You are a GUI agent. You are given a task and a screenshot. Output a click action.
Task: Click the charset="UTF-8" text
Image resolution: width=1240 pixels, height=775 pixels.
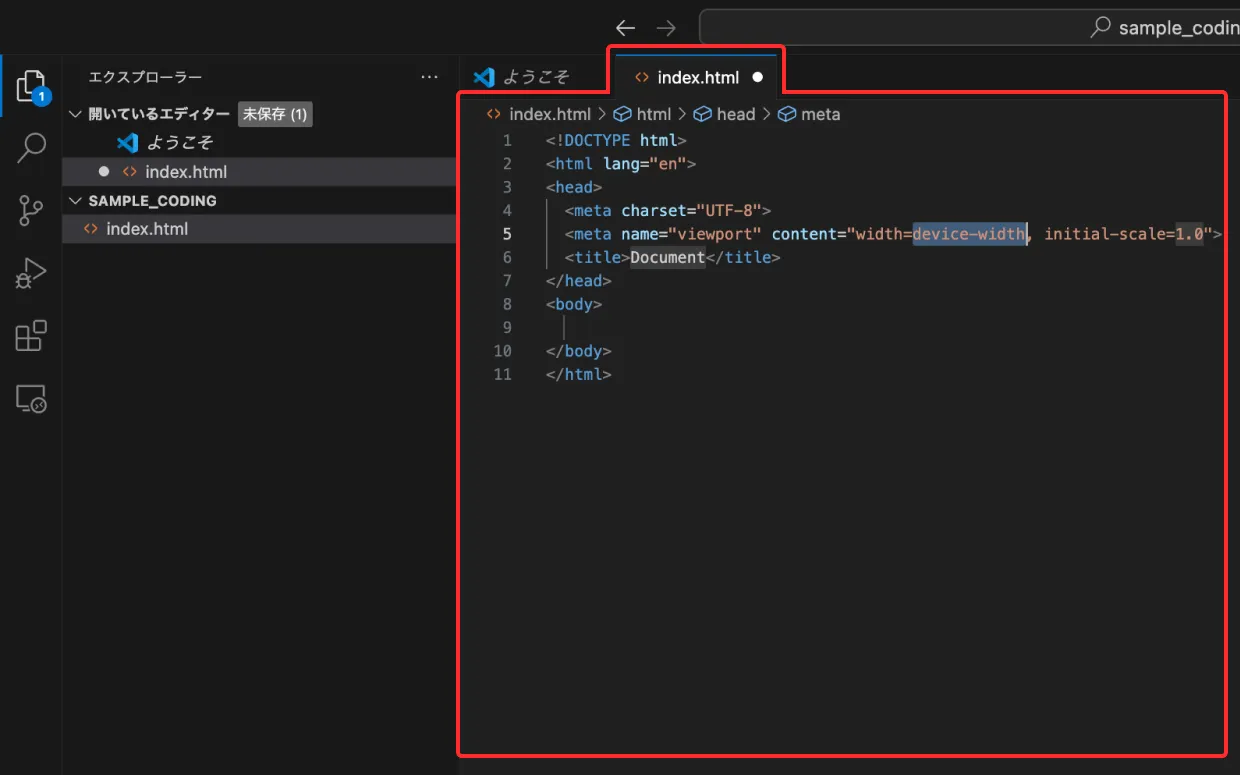(692, 211)
